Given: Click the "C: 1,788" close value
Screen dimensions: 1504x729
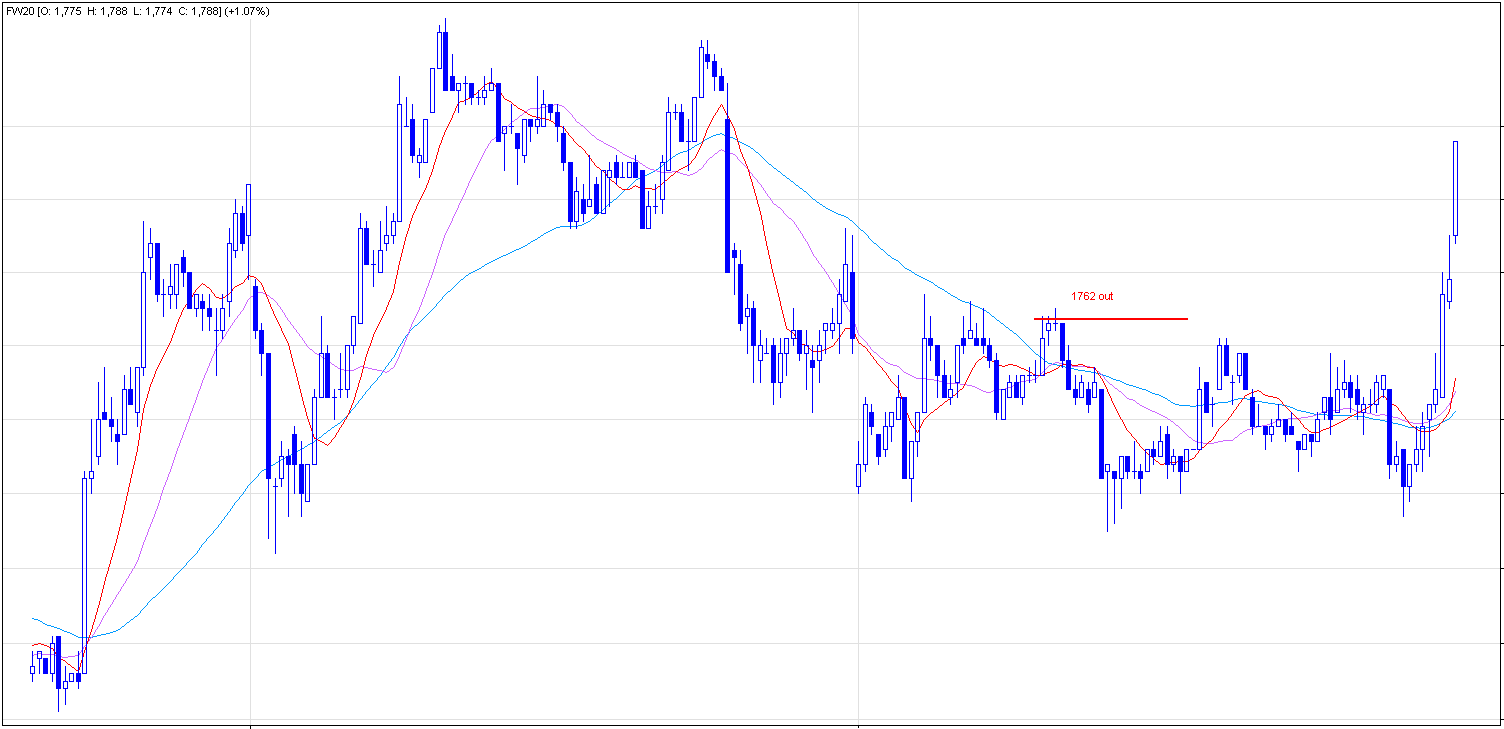Looking at the screenshot, I should tap(200, 11).
